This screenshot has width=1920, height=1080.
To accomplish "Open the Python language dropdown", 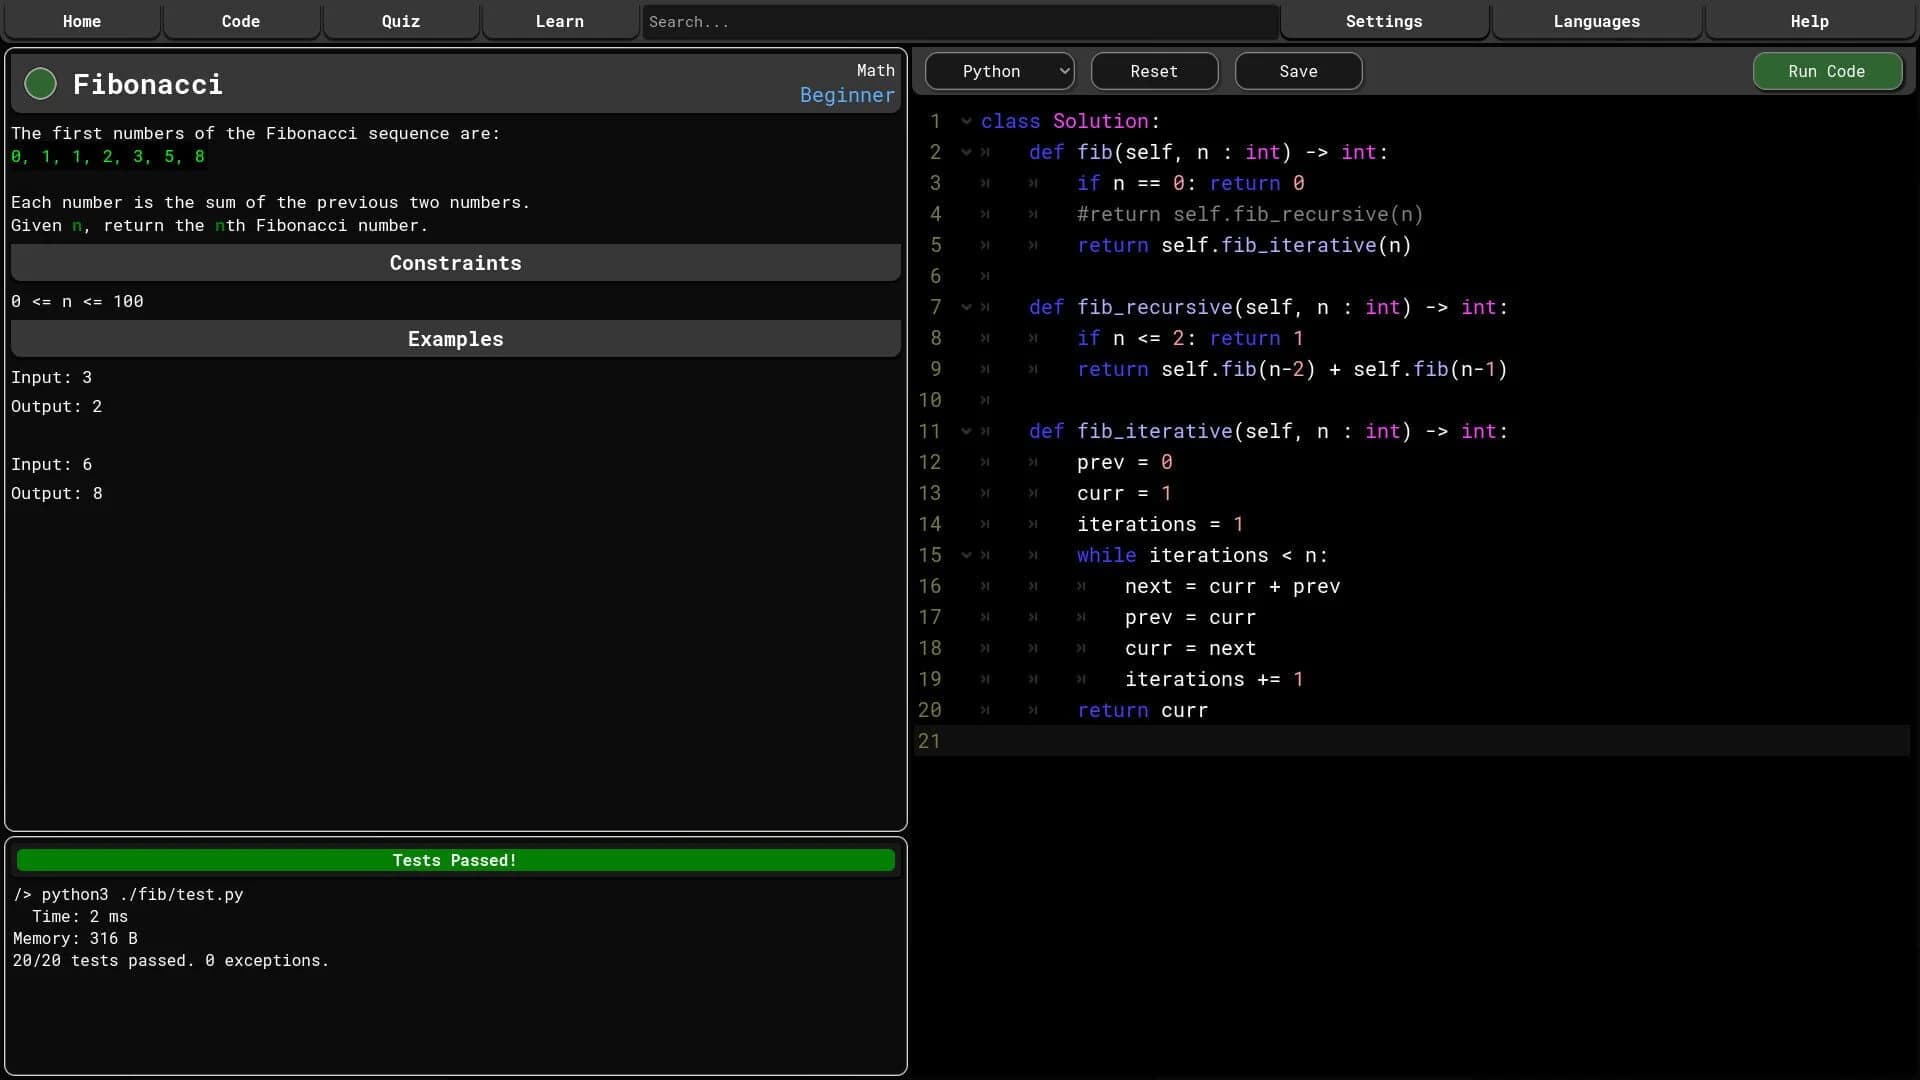I will [x=999, y=71].
